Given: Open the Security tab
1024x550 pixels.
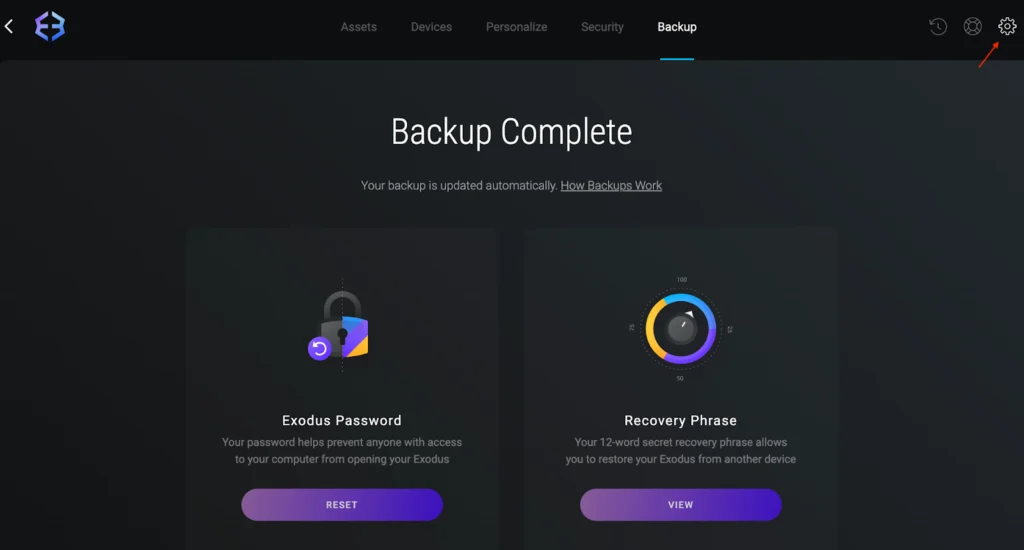Looking at the screenshot, I should (x=602, y=27).
